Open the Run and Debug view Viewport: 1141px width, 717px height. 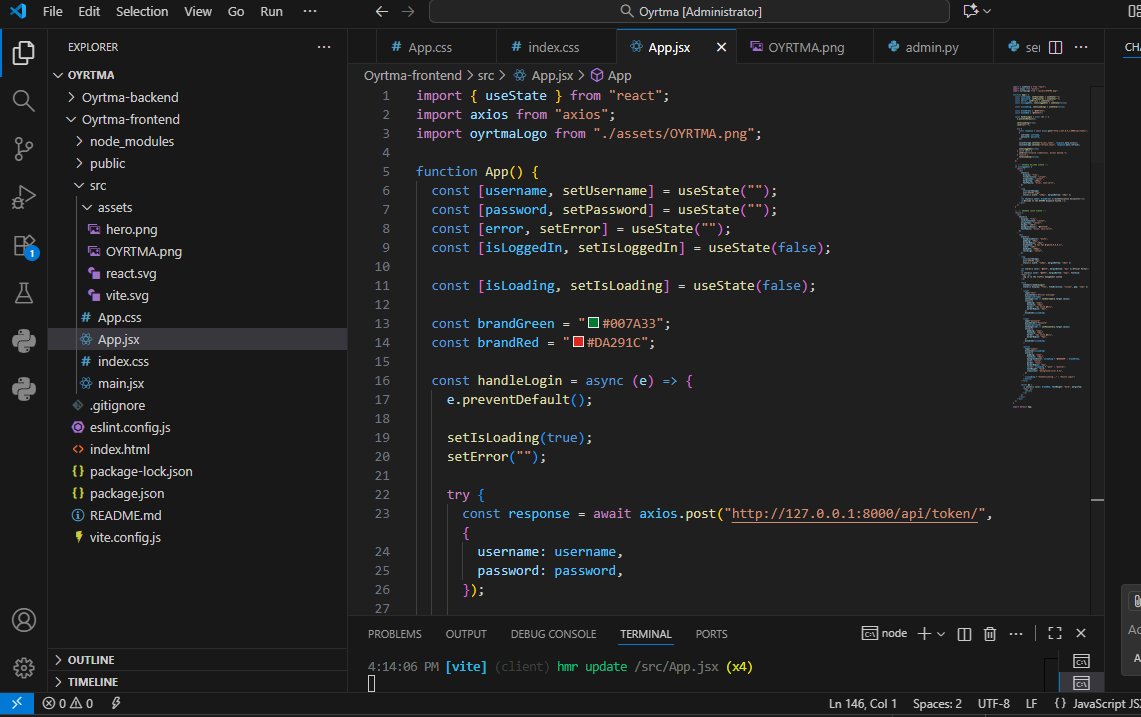23,197
